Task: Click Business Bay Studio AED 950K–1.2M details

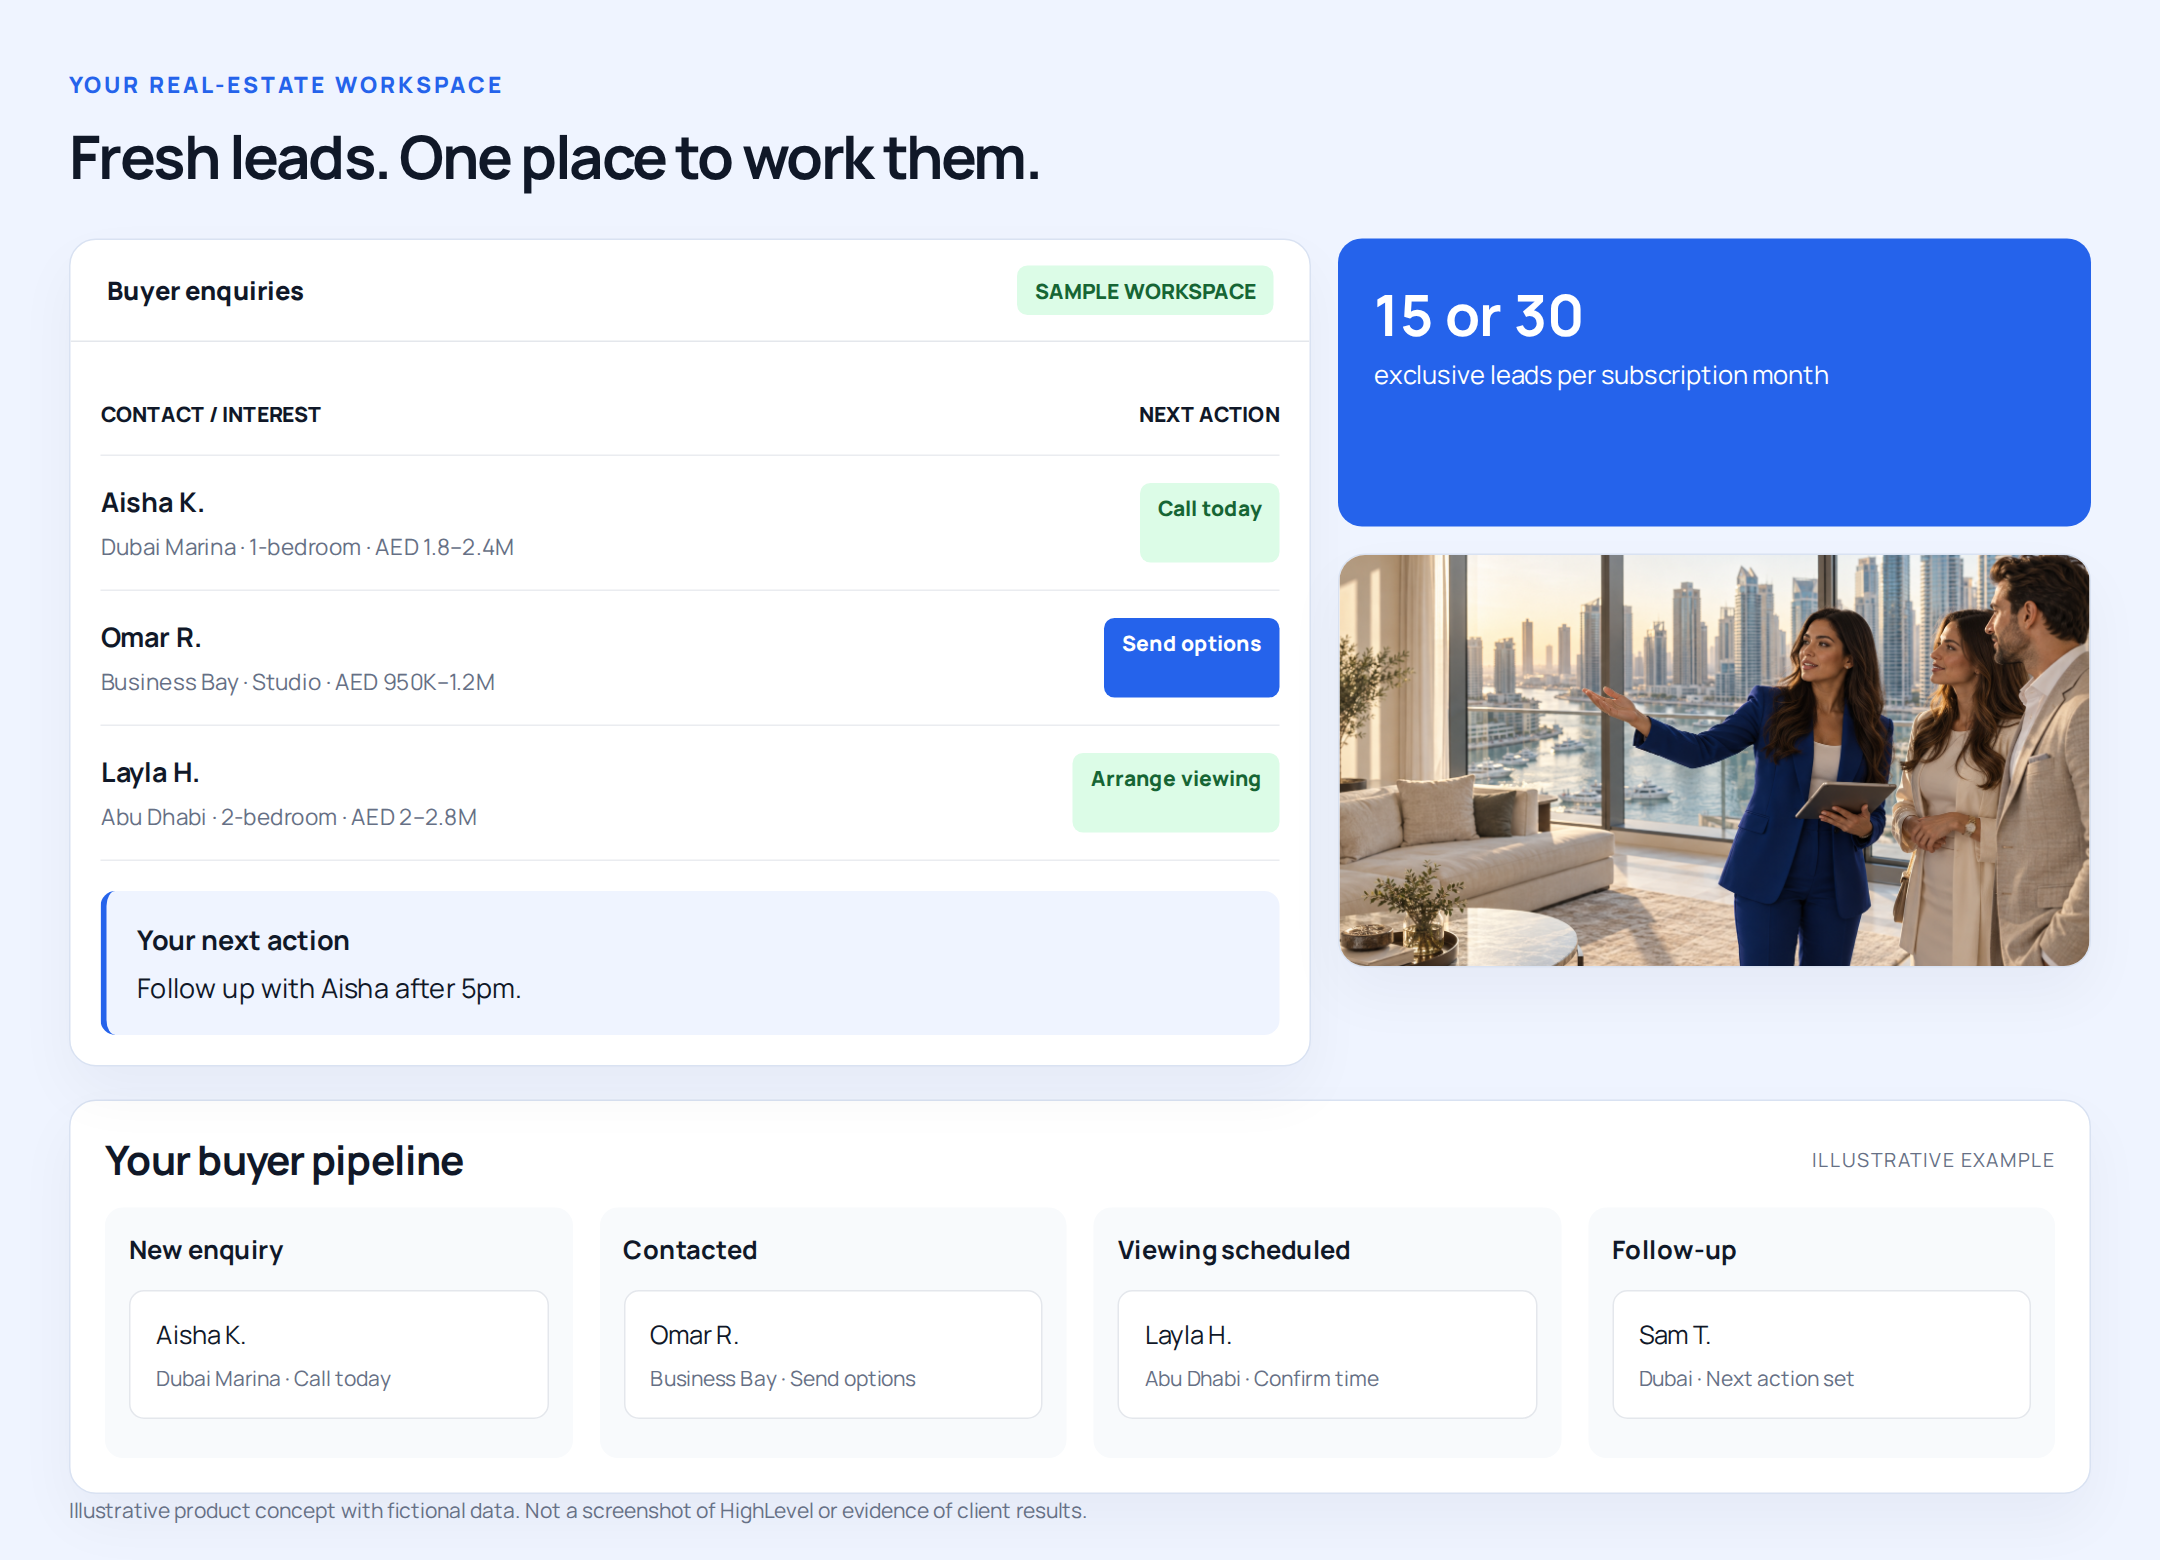Action: [x=298, y=682]
